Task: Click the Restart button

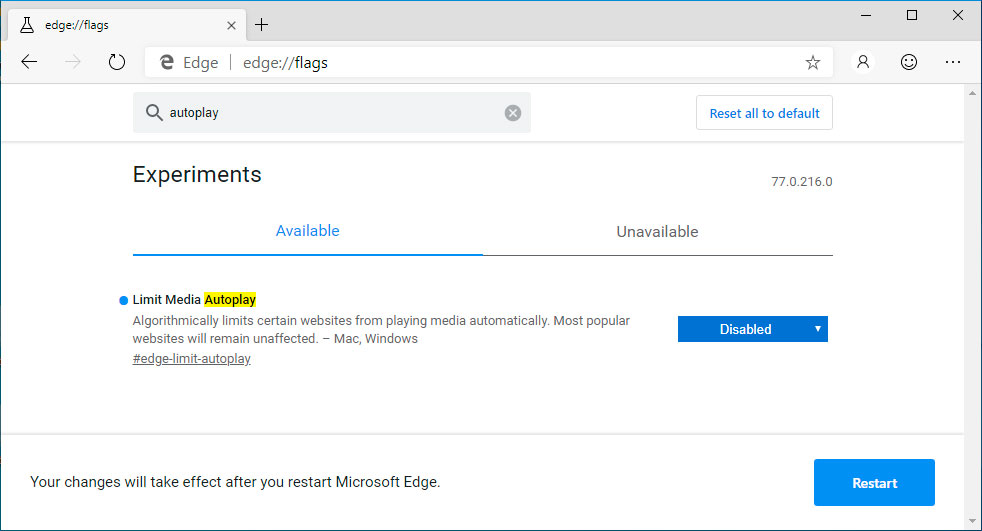Action: click(874, 483)
